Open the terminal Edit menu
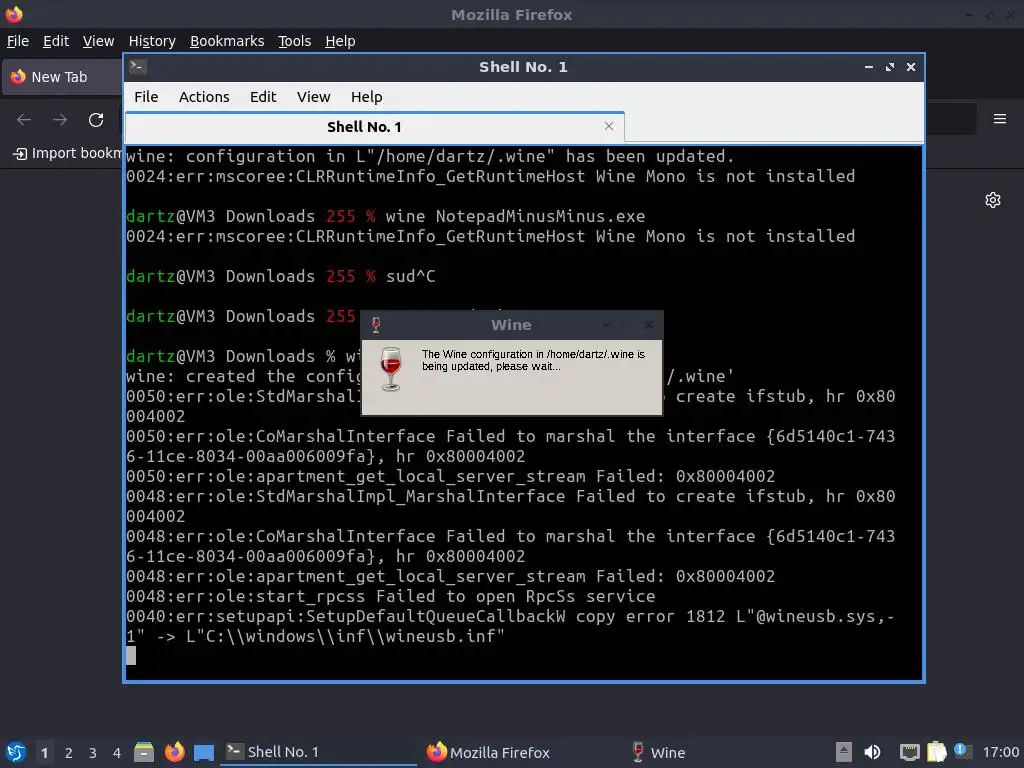This screenshot has height=768, width=1024. 263,97
